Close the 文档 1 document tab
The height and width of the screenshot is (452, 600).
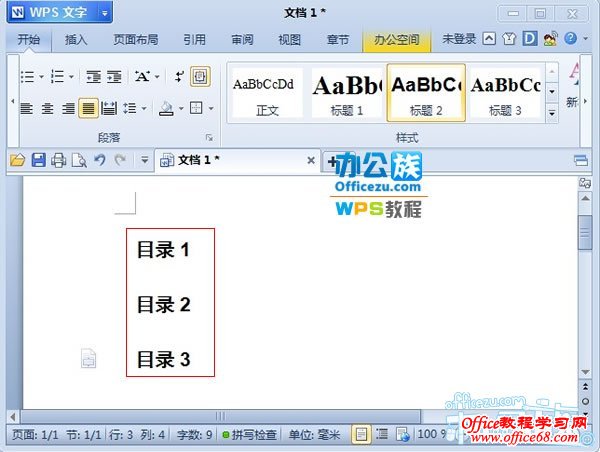pyautogui.click(x=311, y=160)
